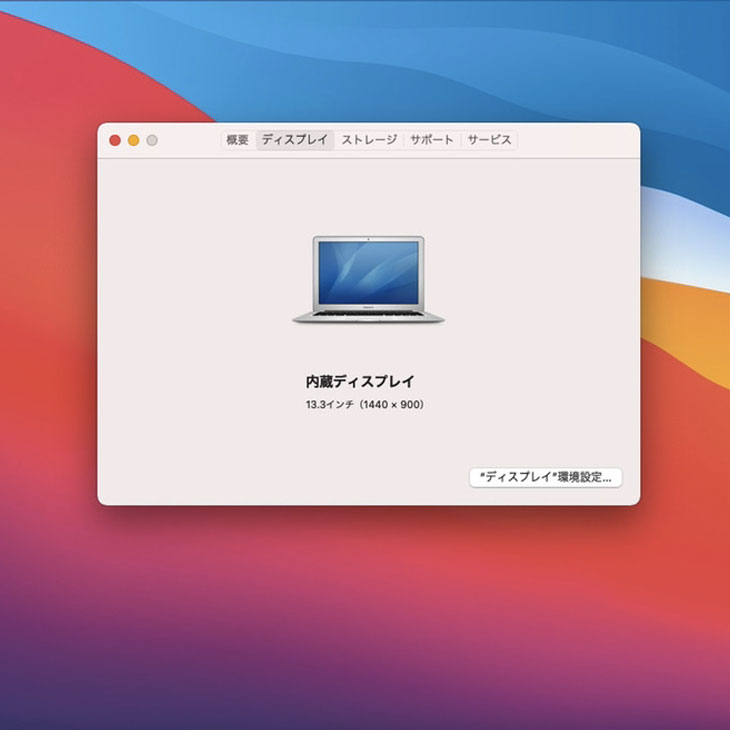Minimize window with the yellow button
730x730 pixels.
tap(134, 140)
